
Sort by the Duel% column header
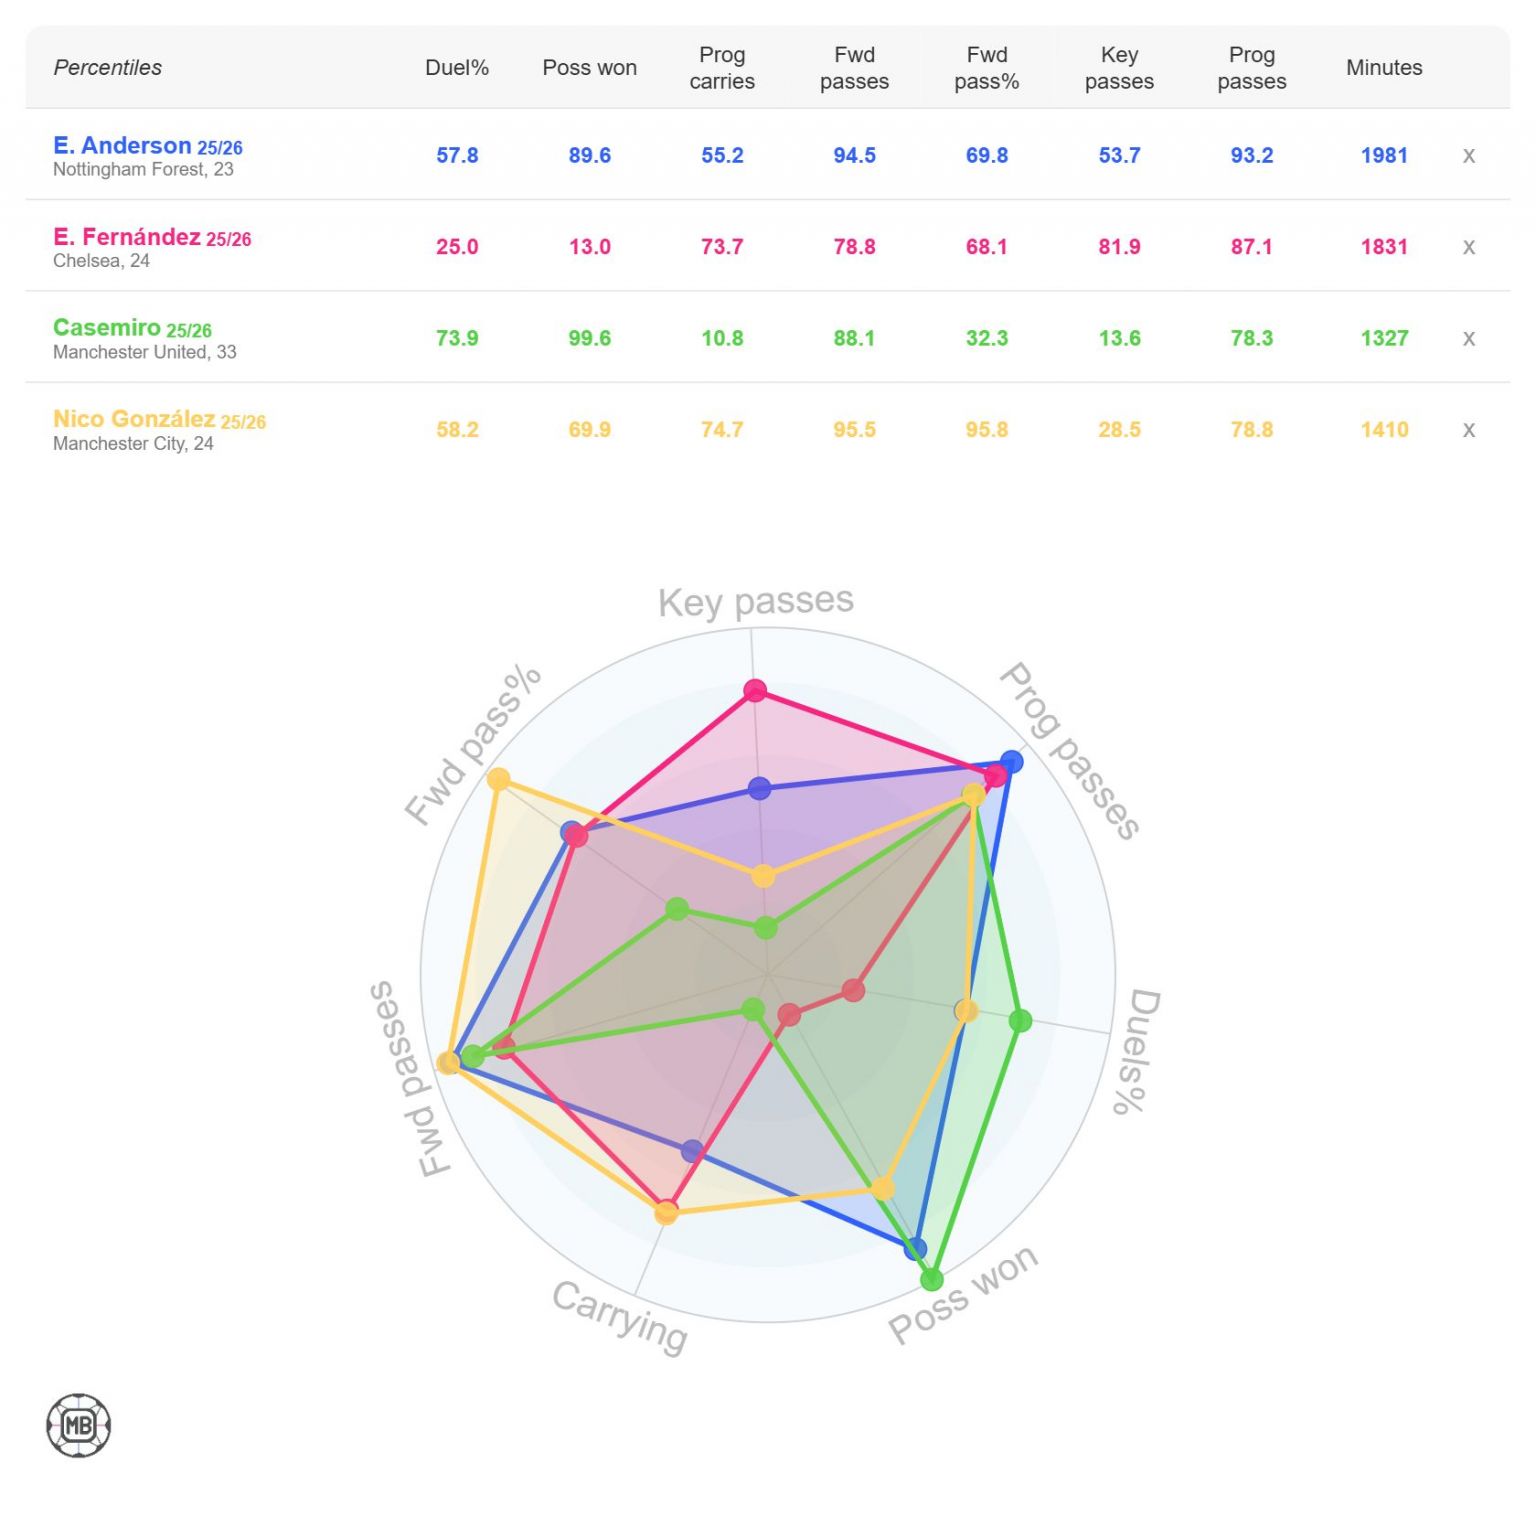point(457,68)
